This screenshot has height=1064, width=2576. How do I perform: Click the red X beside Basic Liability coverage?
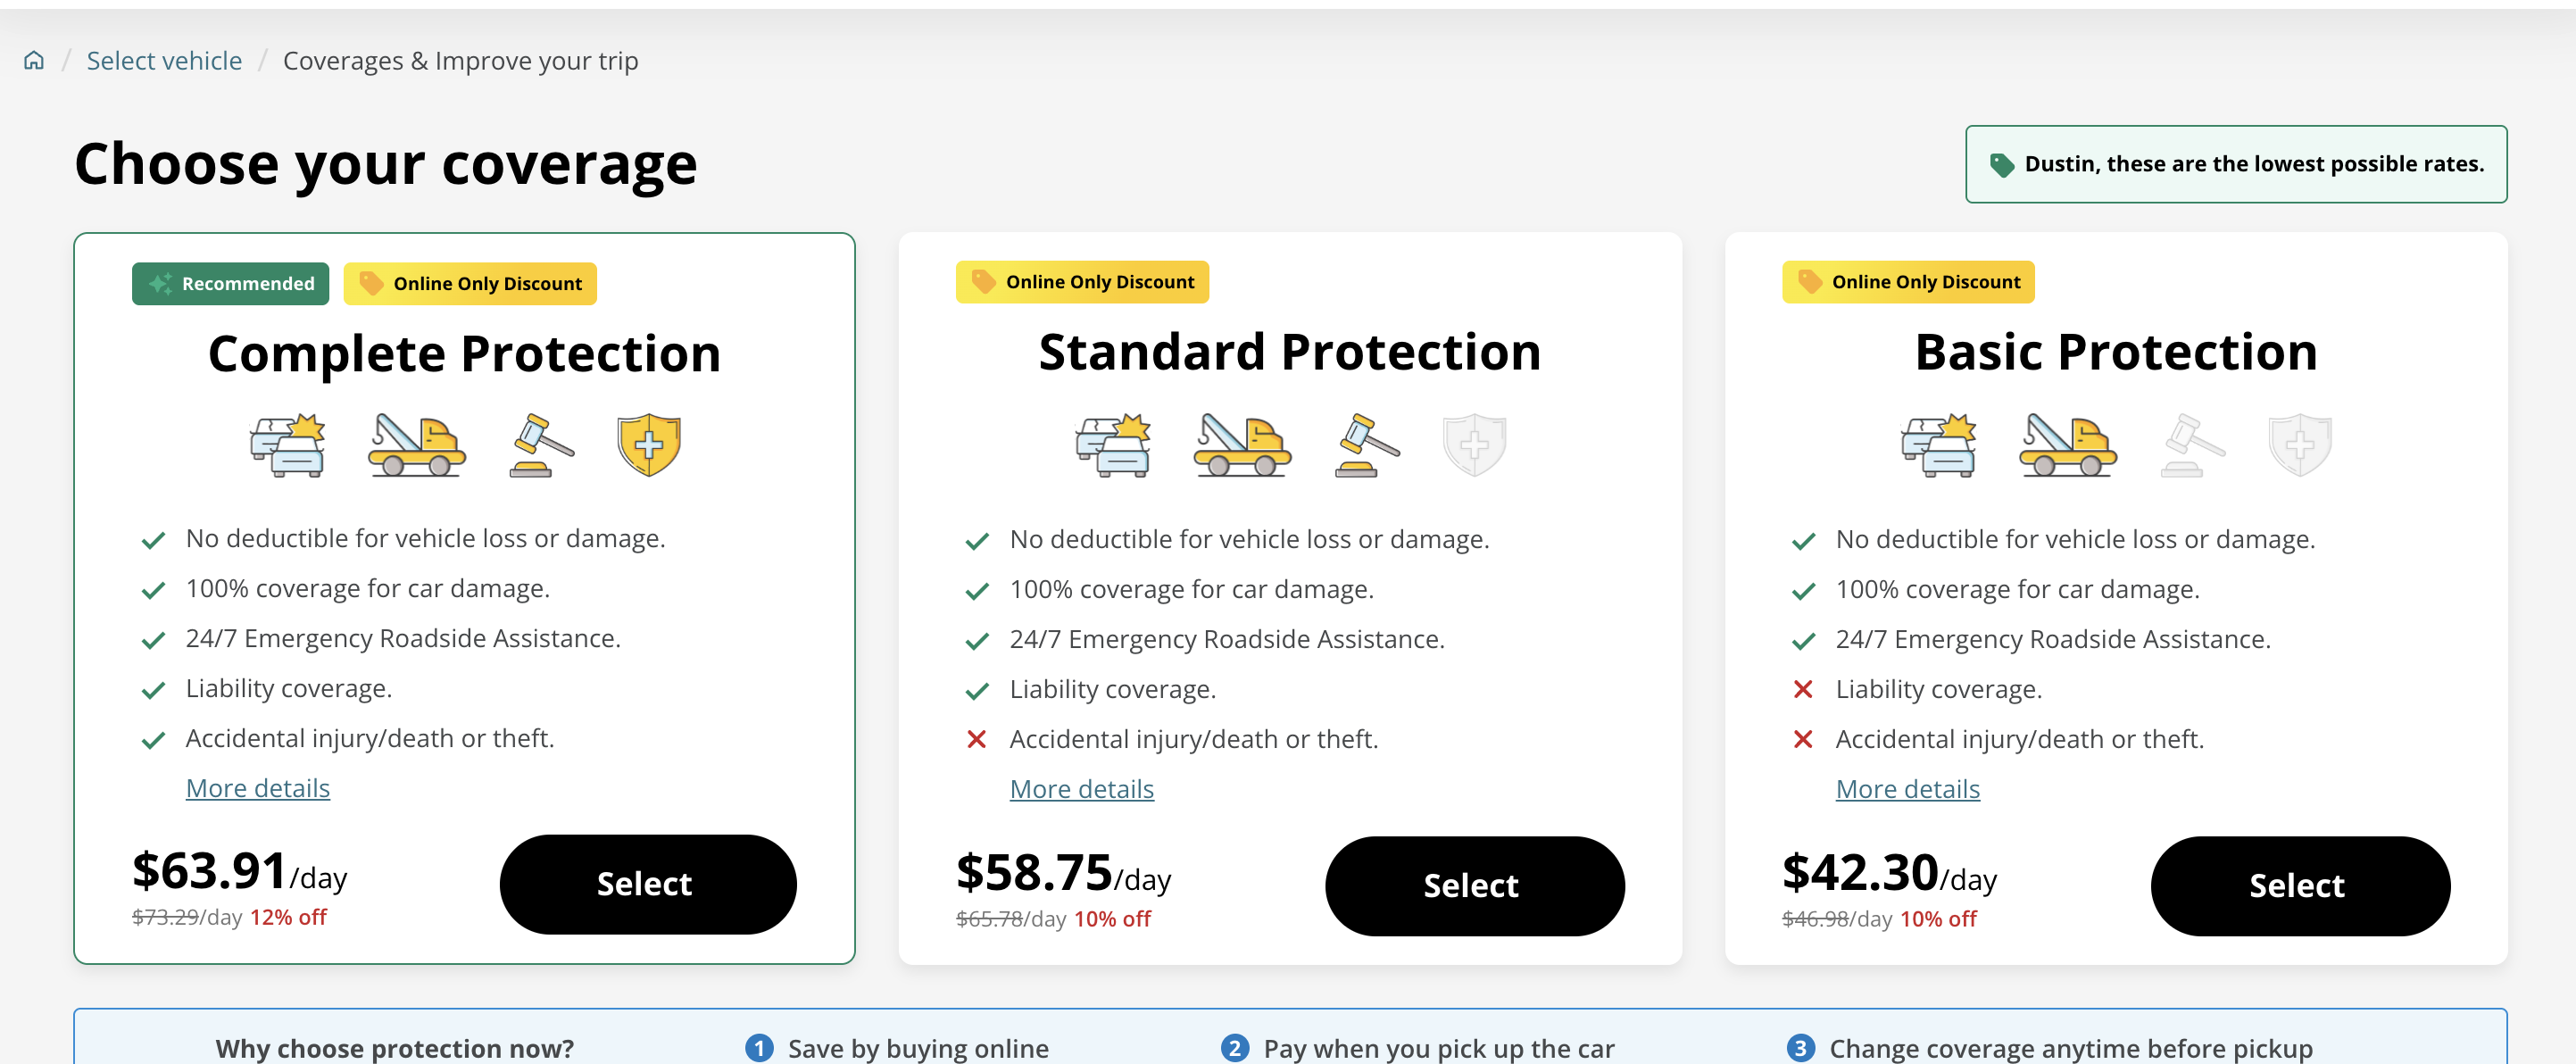tap(1803, 689)
